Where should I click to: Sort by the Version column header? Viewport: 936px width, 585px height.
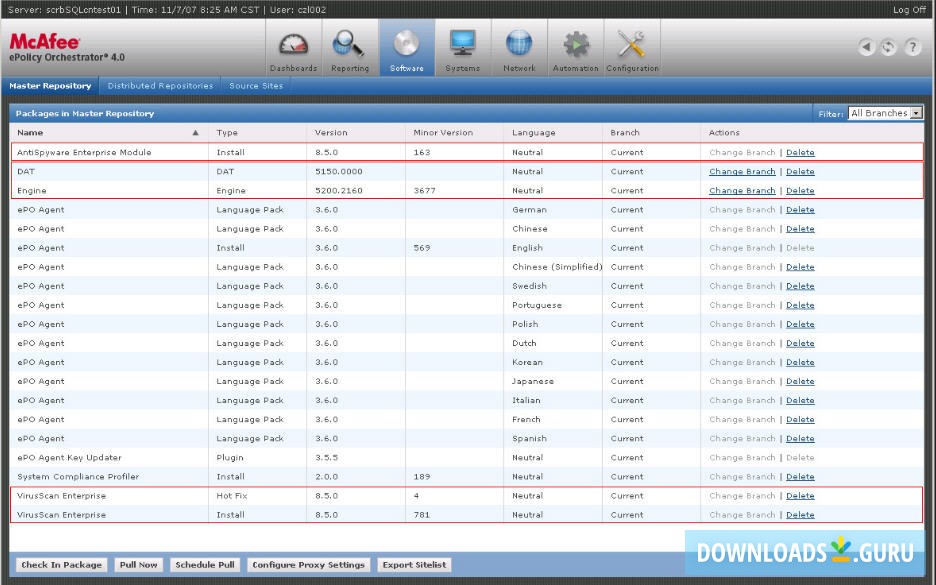coord(331,133)
